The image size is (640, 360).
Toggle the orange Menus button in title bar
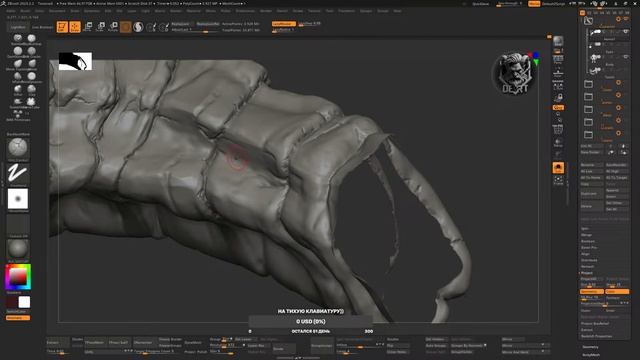tap(533, 4)
